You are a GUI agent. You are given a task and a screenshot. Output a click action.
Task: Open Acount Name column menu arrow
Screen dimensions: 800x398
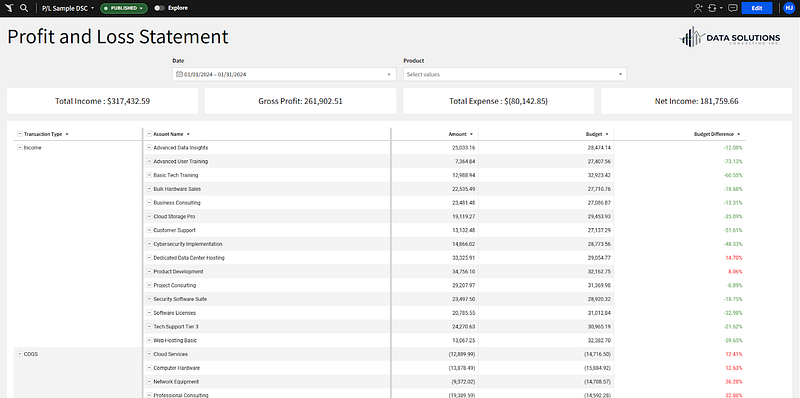(x=188, y=134)
